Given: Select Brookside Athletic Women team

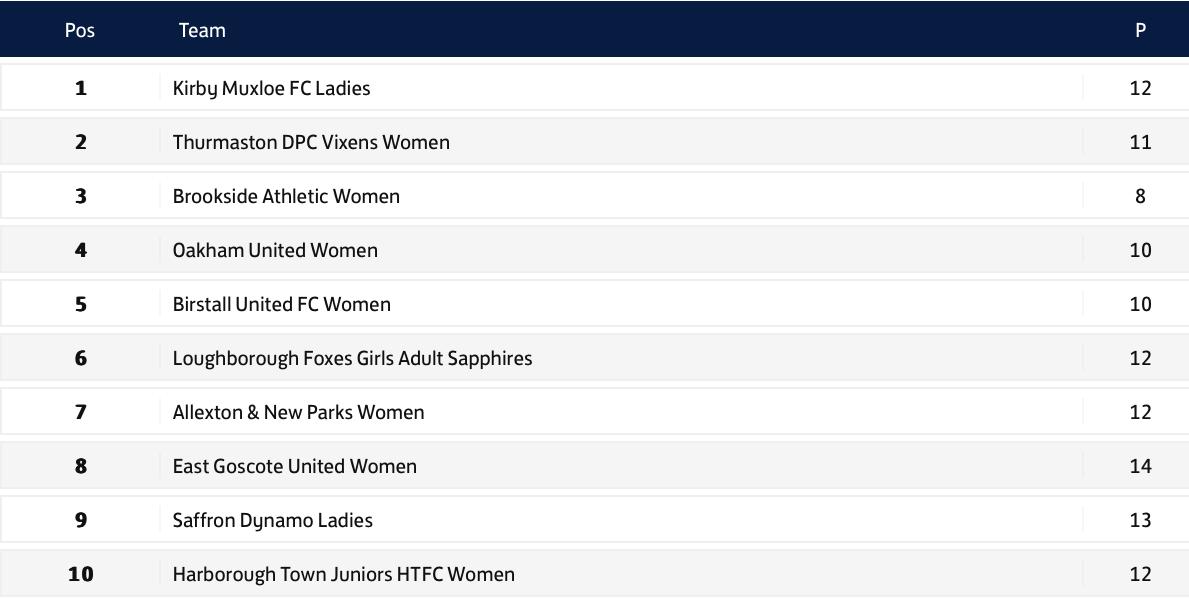Looking at the screenshot, I should (x=286, y=196).
